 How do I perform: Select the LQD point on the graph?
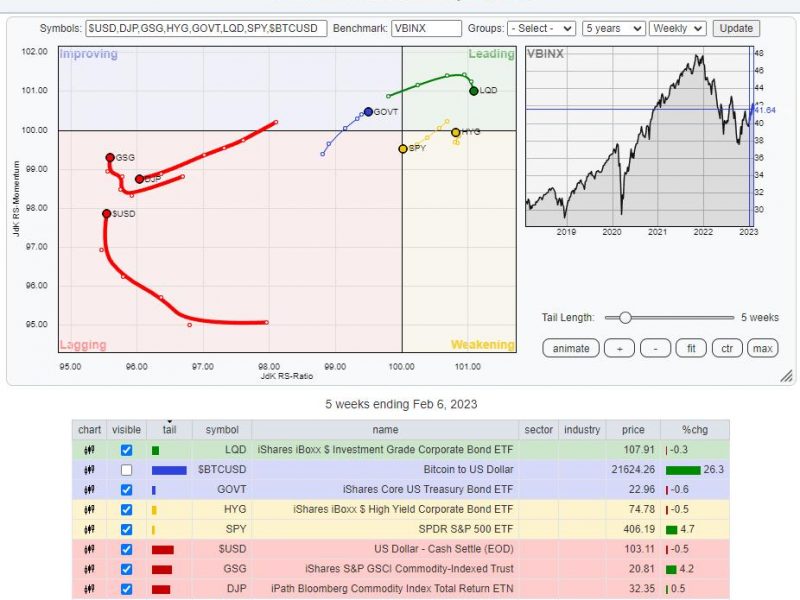(x=473, y=91)
